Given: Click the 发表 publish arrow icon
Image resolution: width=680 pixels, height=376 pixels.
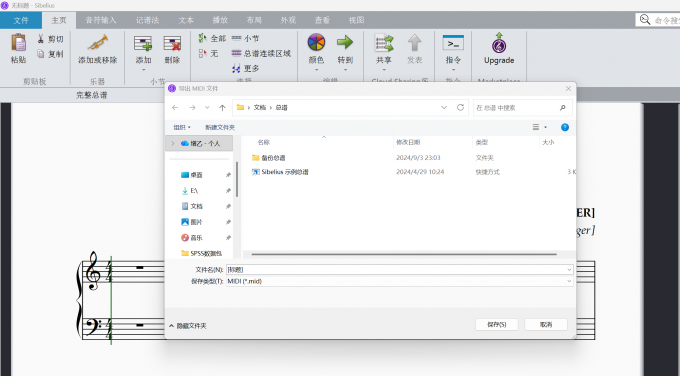Looking at the screenshot, I should coord(415,43).
